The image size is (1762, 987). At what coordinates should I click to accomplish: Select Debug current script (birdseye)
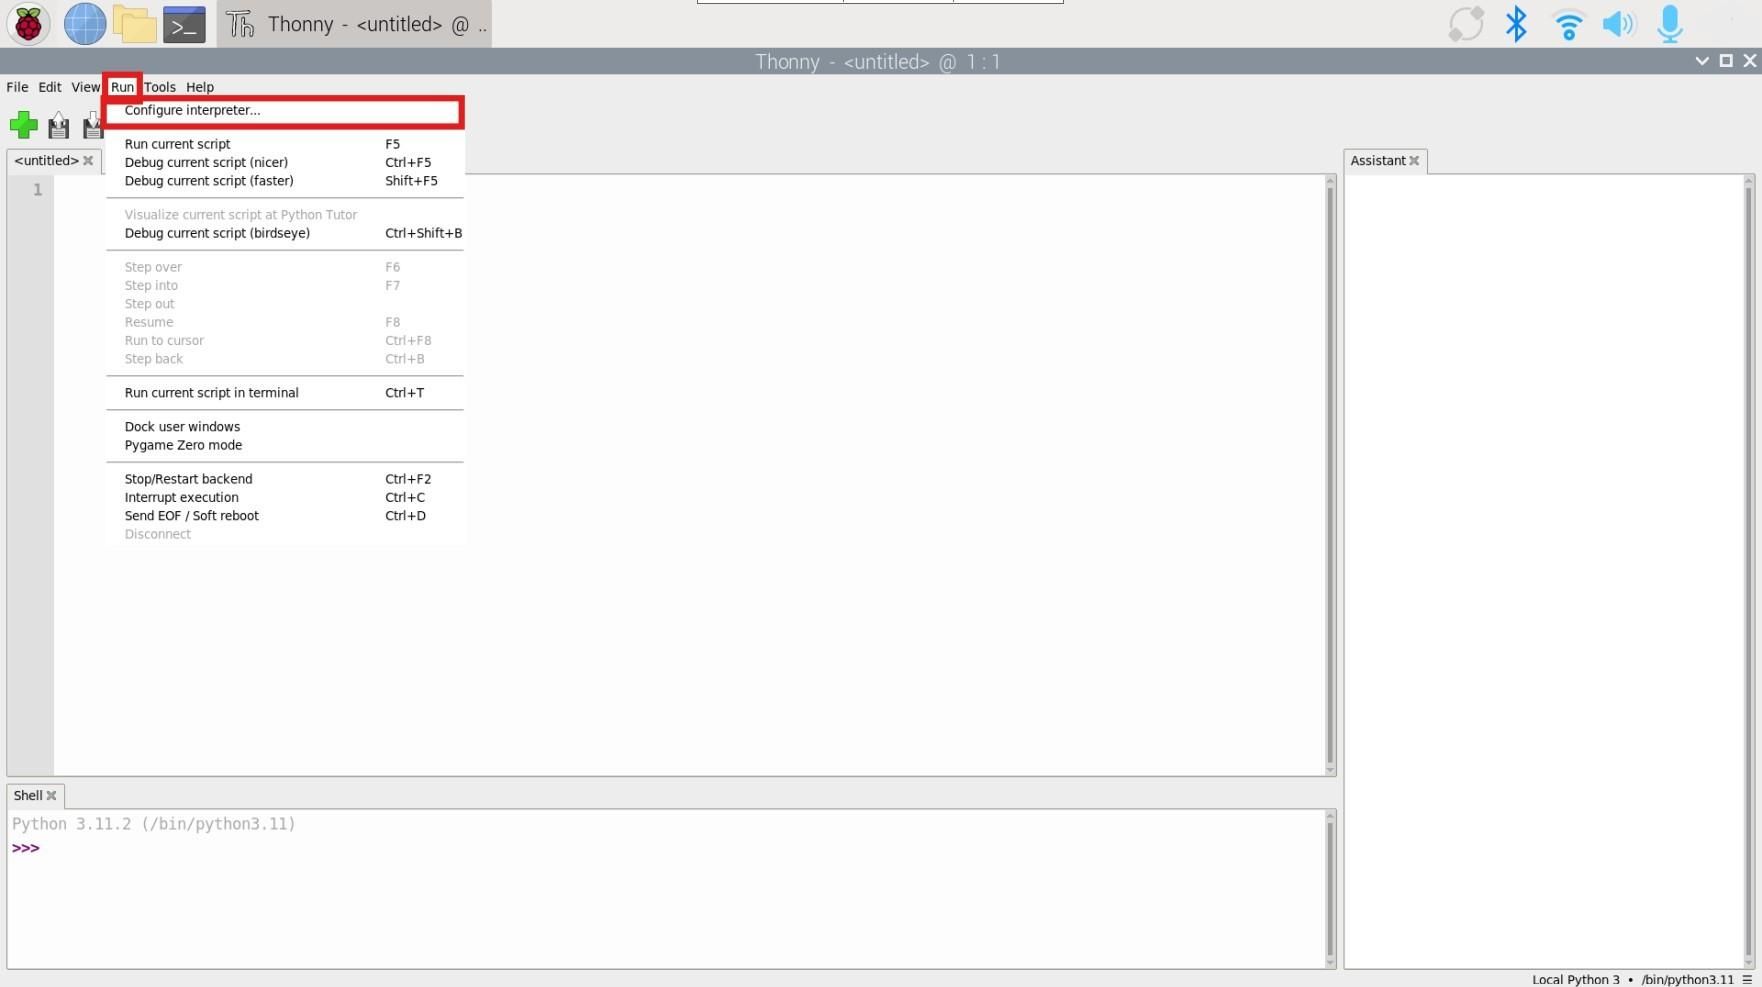[x=284, y=233]
